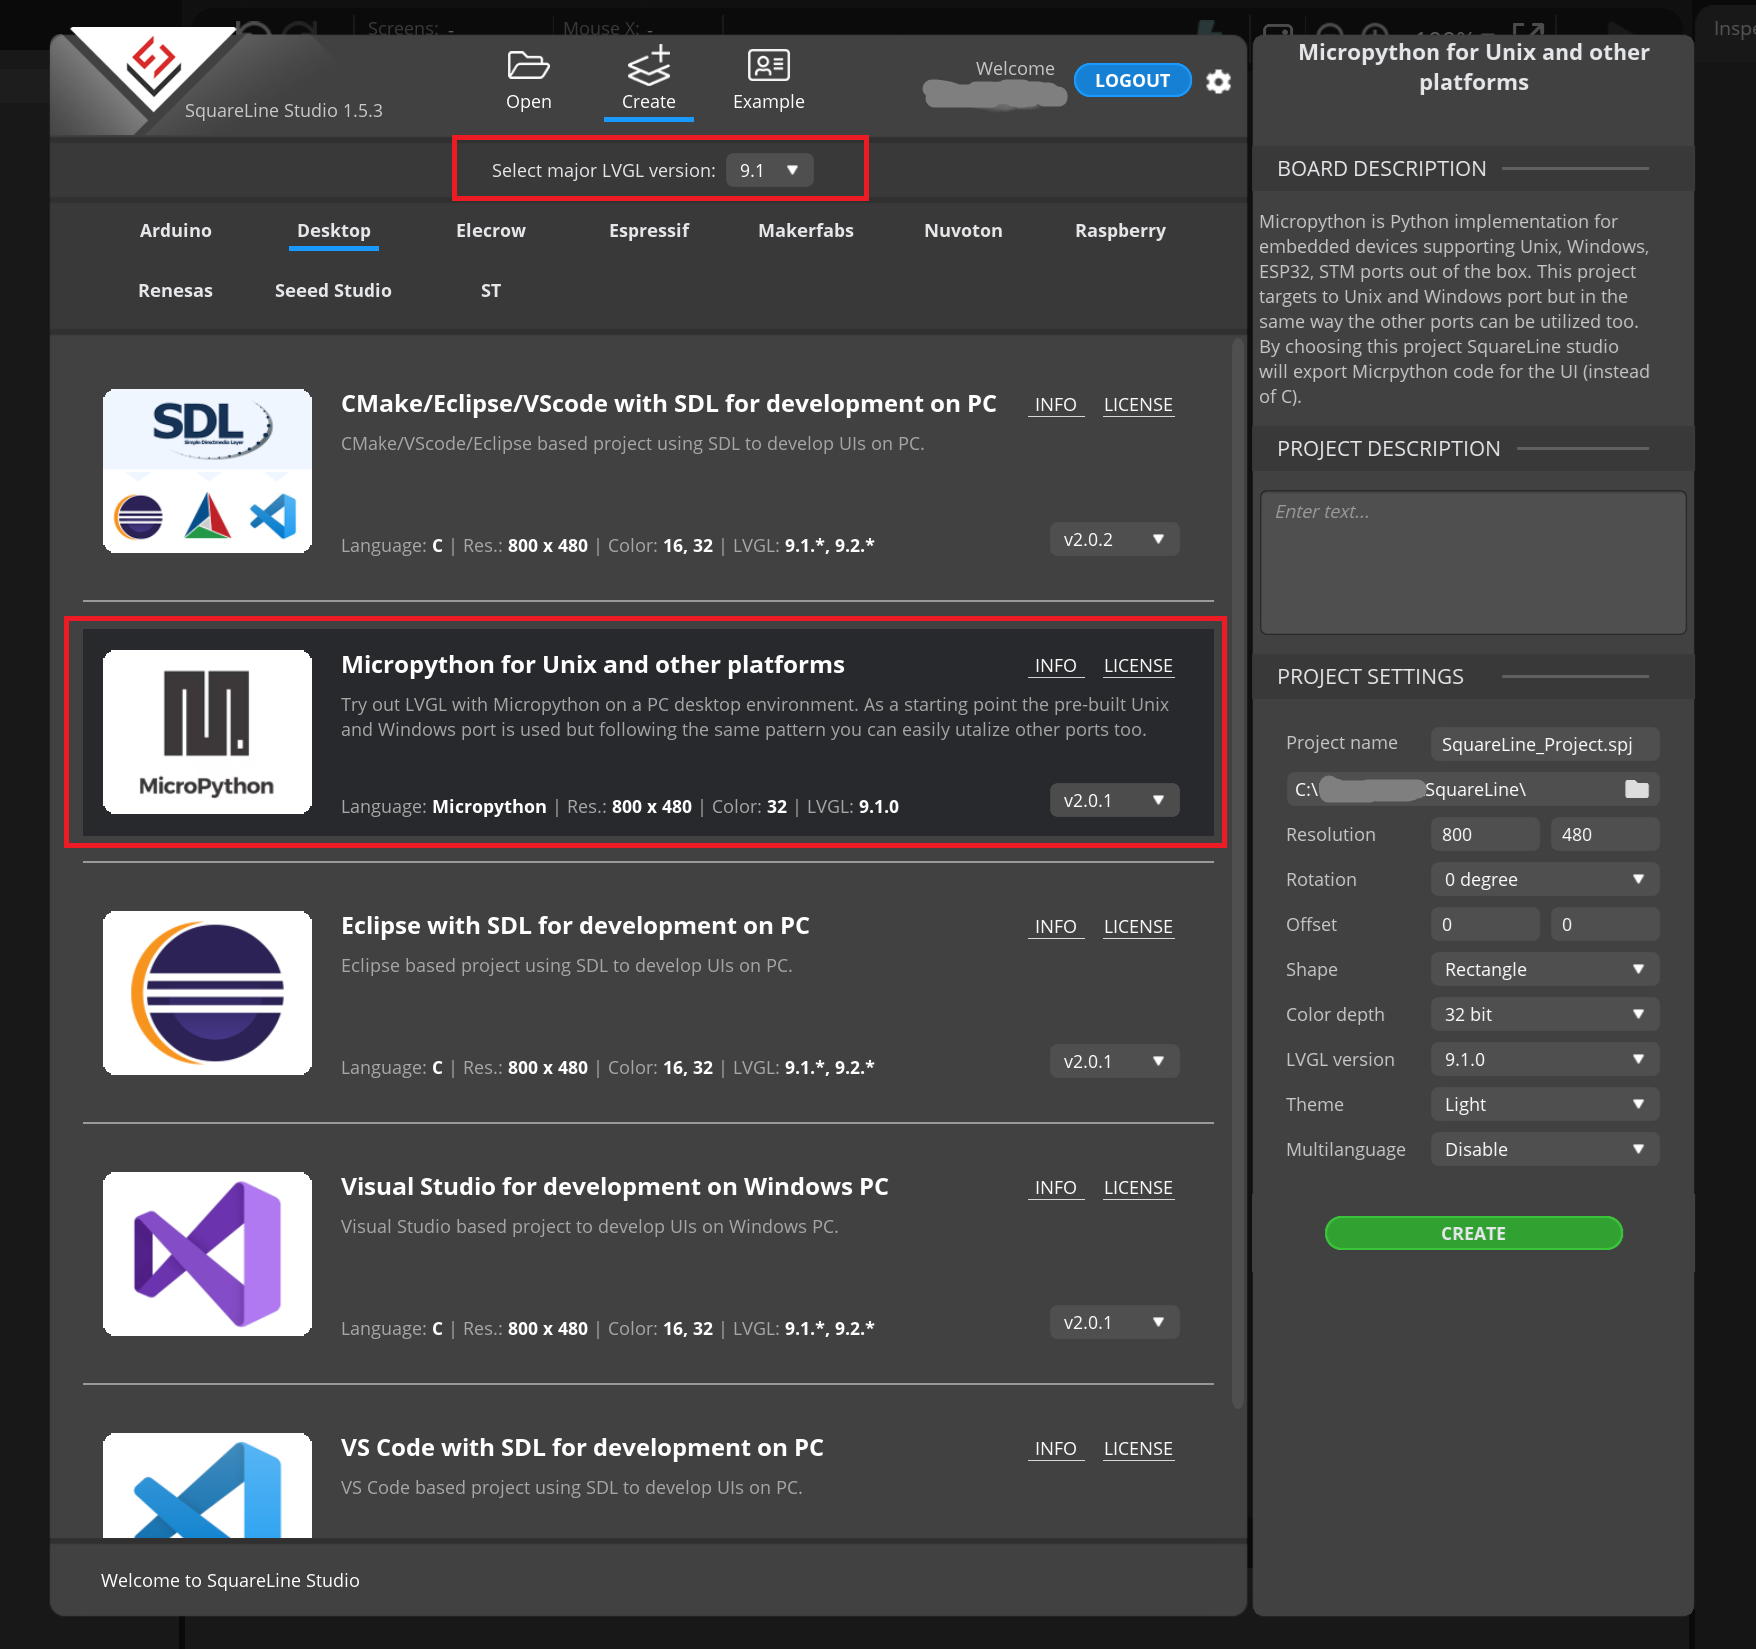Image resolution: width=1756 pixels, height=1649 pixels.
Task: Click the second Offset field
Action: [1605, 924]
